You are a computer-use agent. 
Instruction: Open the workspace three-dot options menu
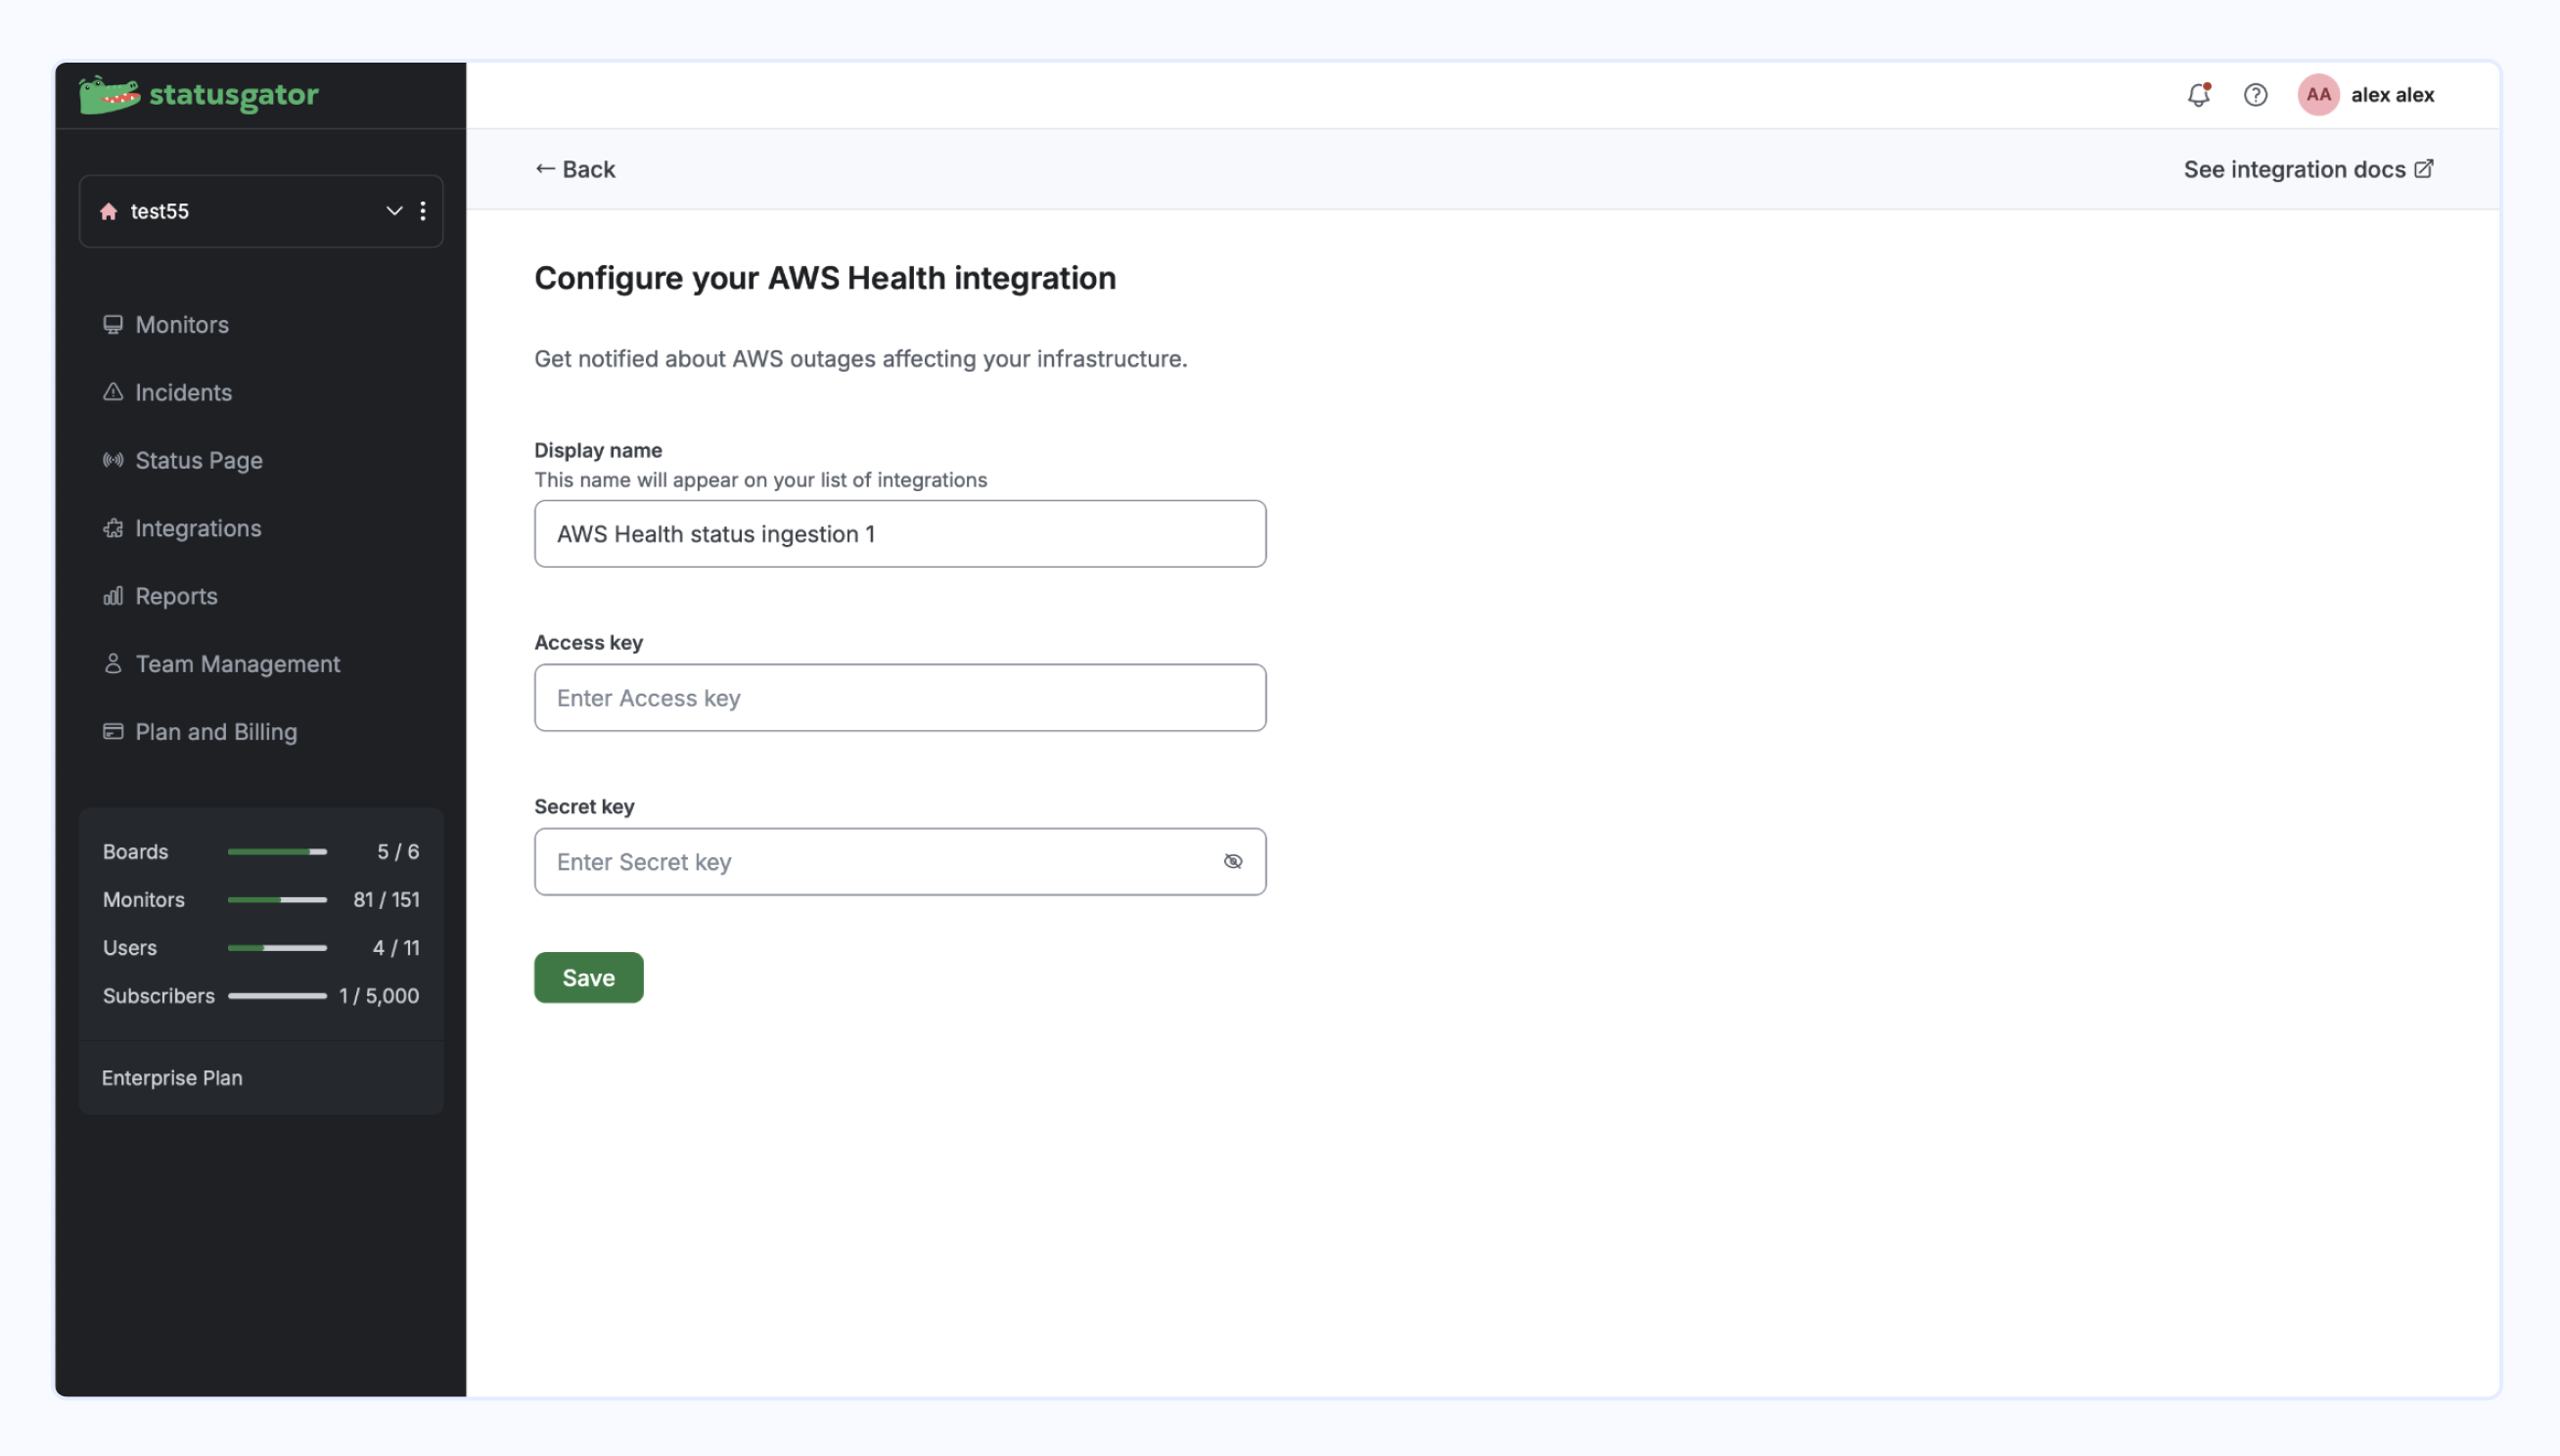click(x=424, y=211)
